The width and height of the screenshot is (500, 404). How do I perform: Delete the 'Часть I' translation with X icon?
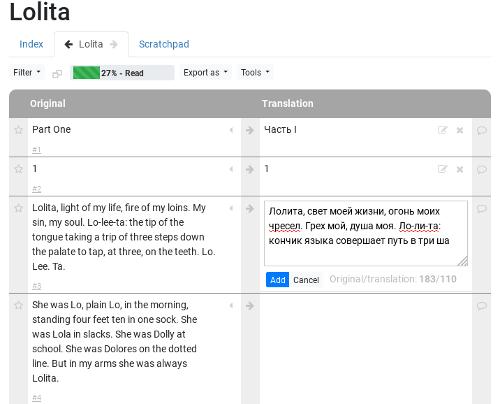(x=460, y=130)
